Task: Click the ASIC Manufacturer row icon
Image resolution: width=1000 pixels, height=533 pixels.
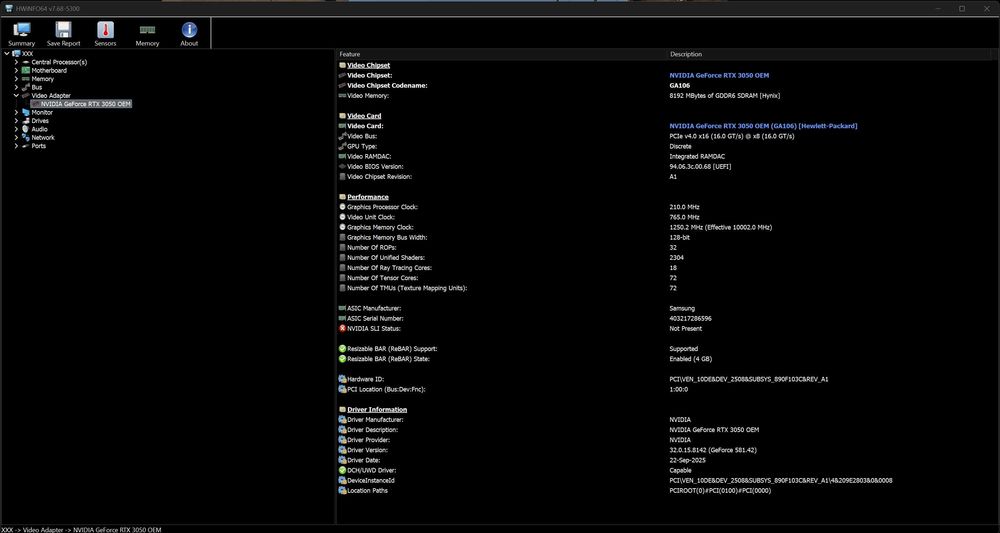Action: [342, 309]
